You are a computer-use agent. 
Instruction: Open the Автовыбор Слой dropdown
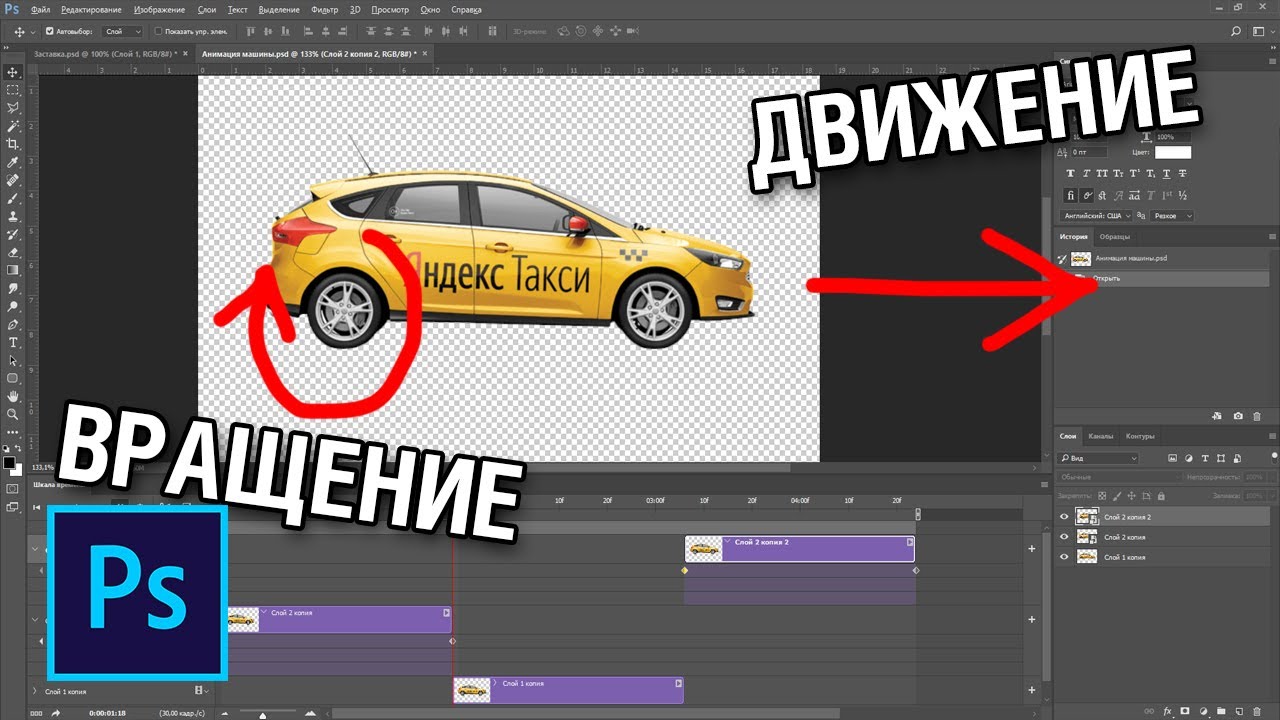[123, 31]
